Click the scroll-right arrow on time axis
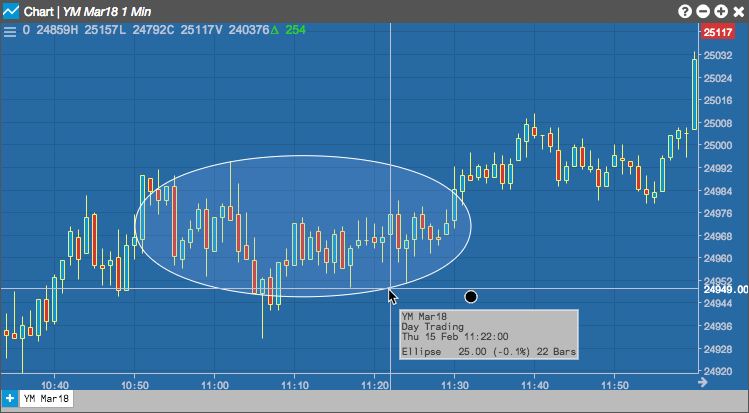The width and height of the screenshot is (749, 413). pyautogui.click(x=702, y=382)
